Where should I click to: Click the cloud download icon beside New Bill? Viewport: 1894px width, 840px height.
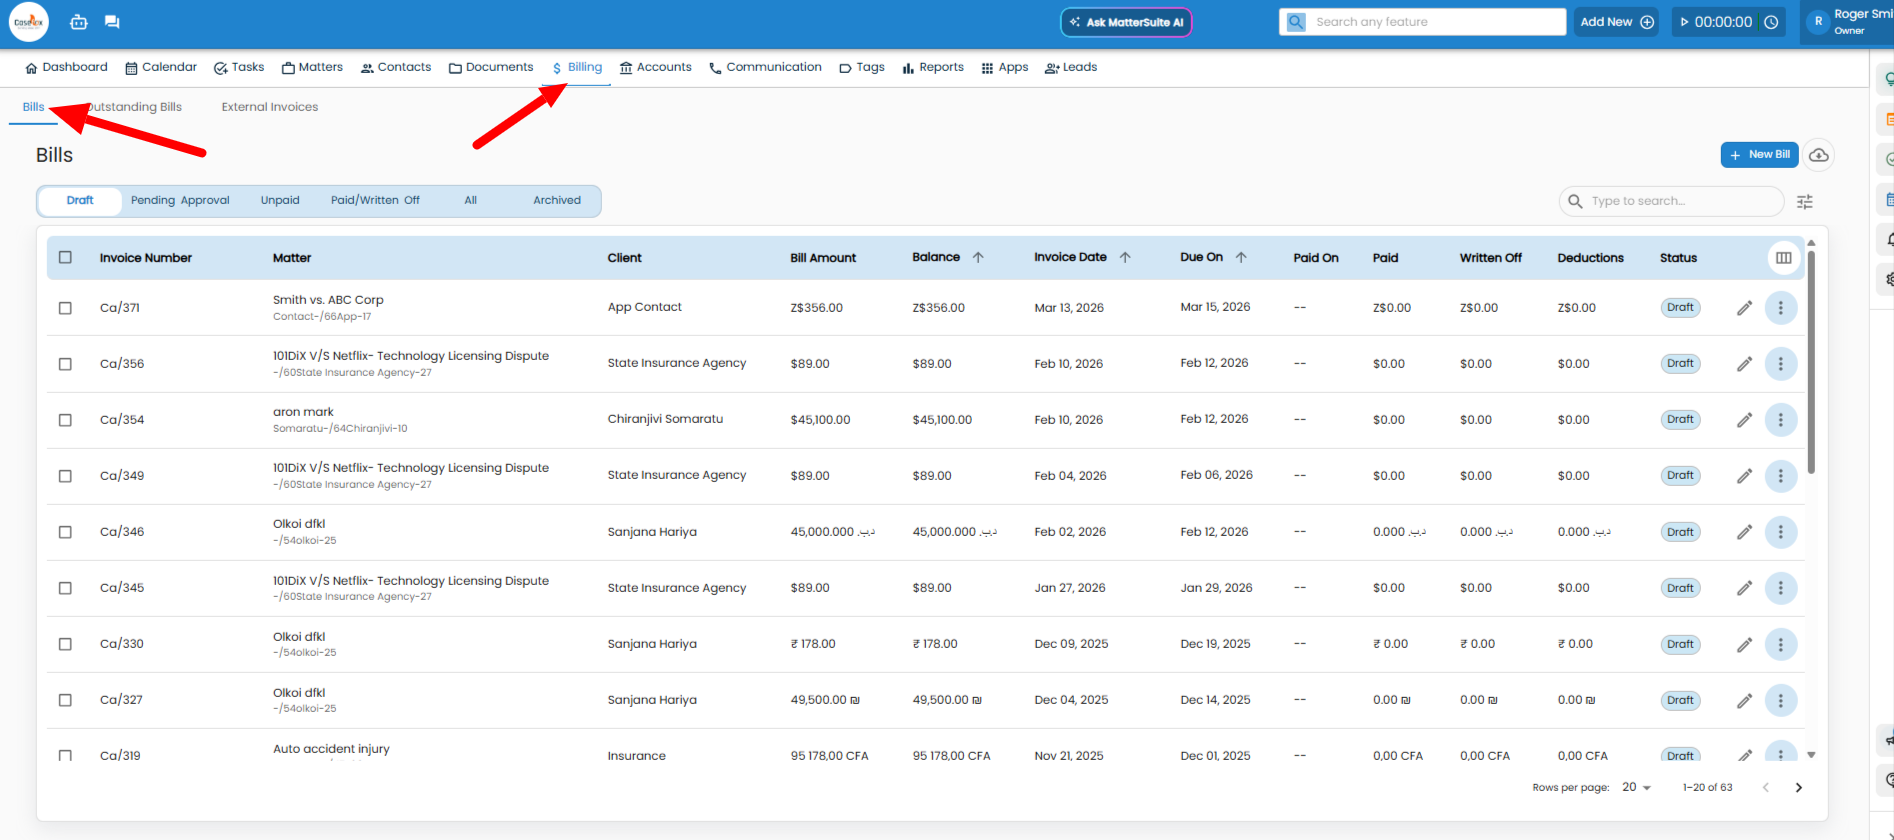(1819, 155)
